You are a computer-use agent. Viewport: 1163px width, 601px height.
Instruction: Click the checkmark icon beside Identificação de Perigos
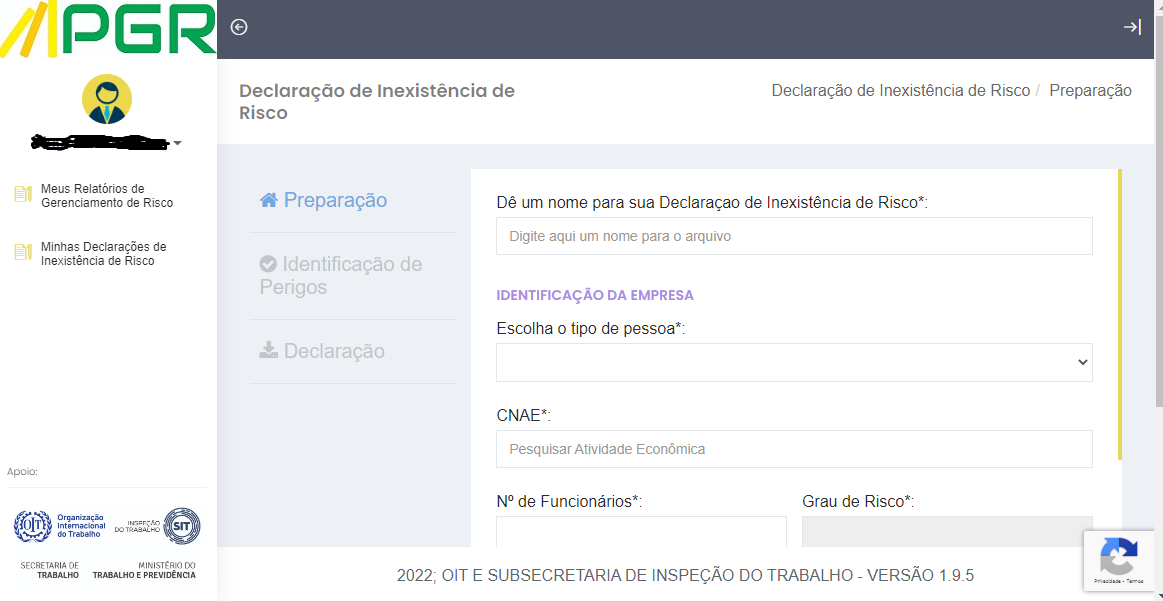[266, 263]
